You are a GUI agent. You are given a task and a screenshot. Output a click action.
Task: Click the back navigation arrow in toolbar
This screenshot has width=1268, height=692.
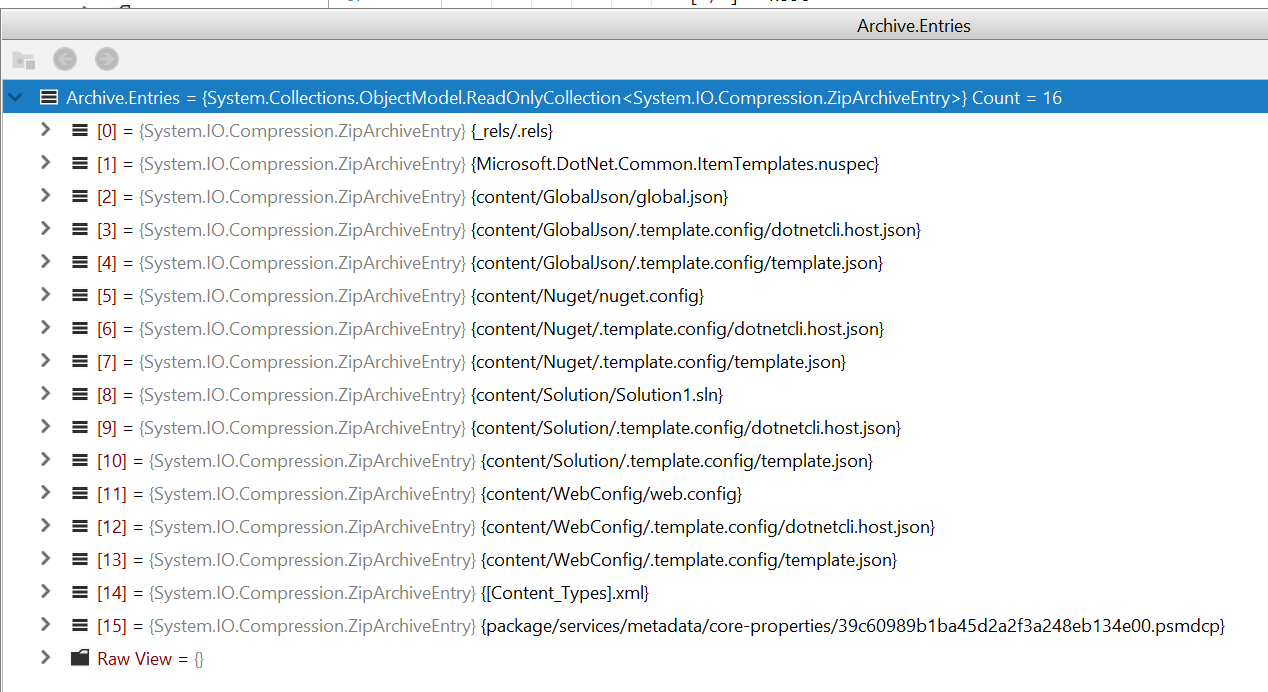click(x=65, y=59)
